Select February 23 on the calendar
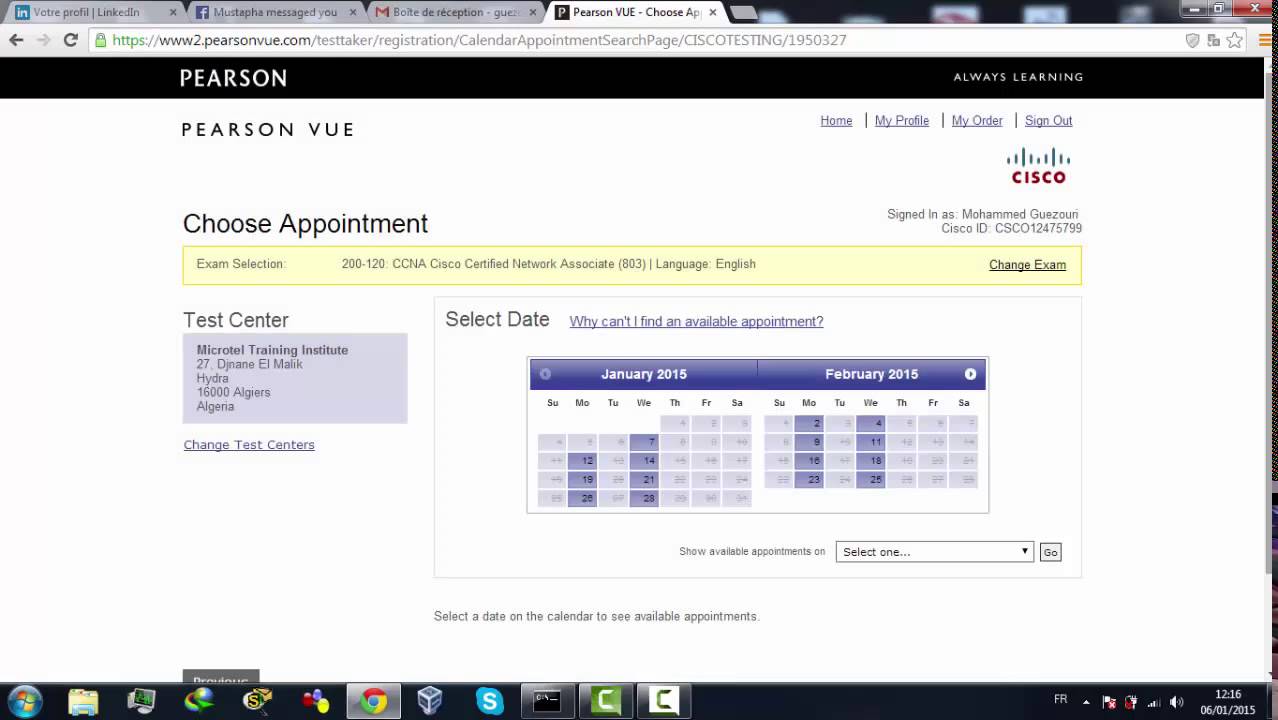 click(809, 480)
